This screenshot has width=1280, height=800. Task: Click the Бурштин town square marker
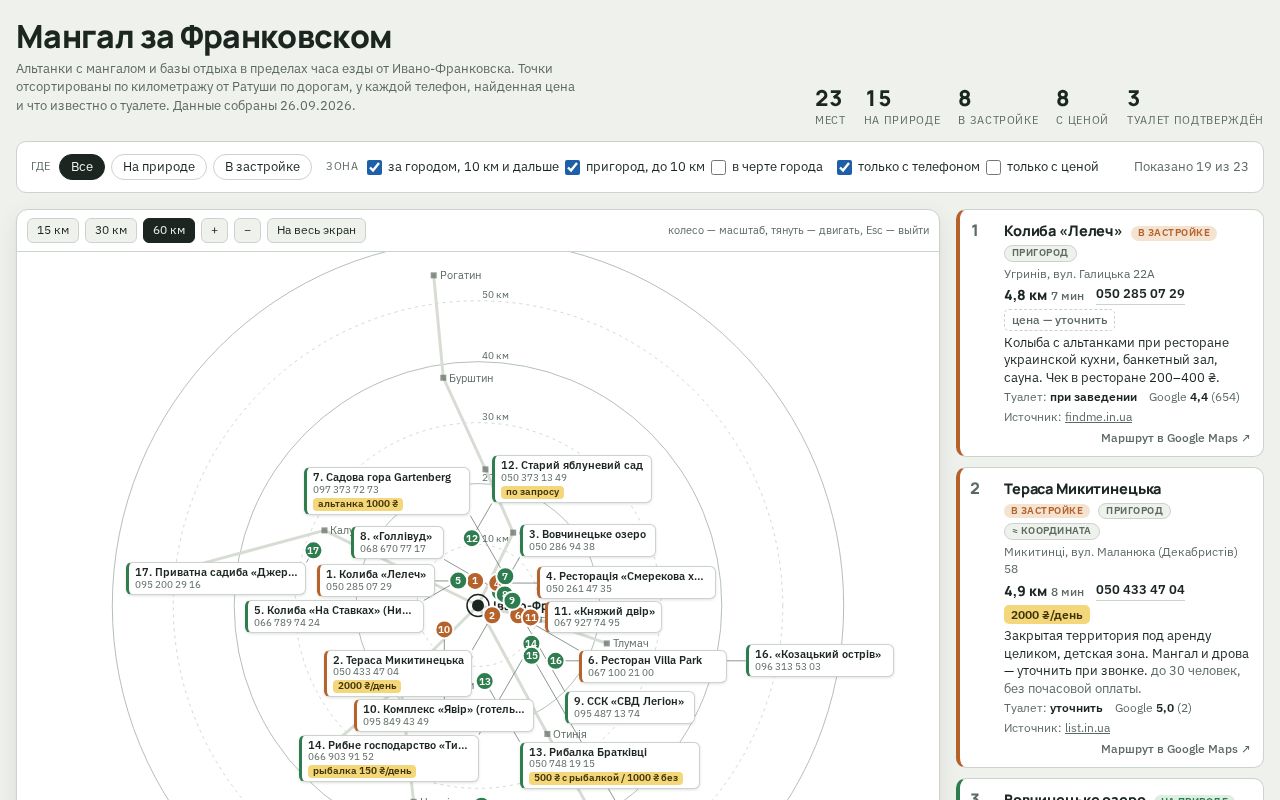[x=443, y=378]
